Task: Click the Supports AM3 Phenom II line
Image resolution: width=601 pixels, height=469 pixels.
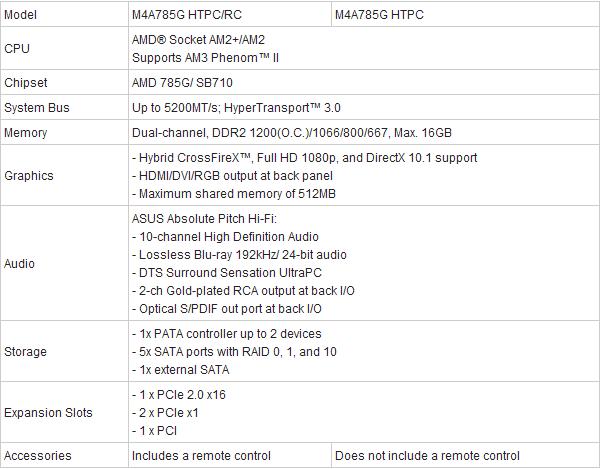Action: tap(205, 58)
